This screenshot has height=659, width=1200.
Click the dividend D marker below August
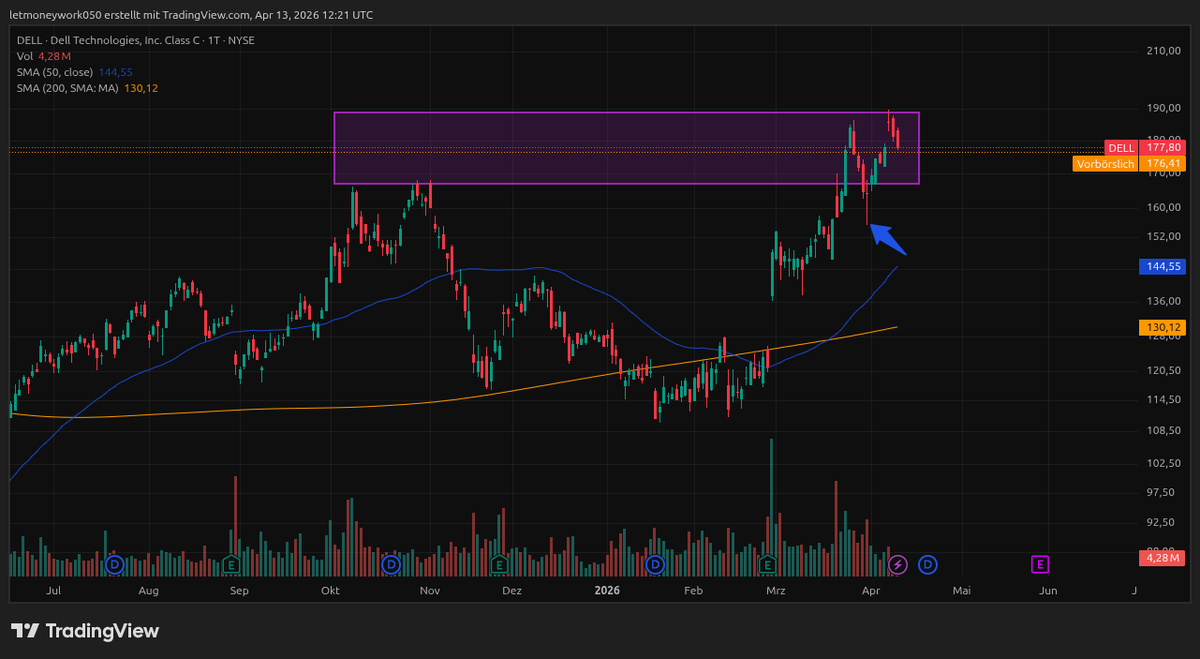[x=114, y=565]
